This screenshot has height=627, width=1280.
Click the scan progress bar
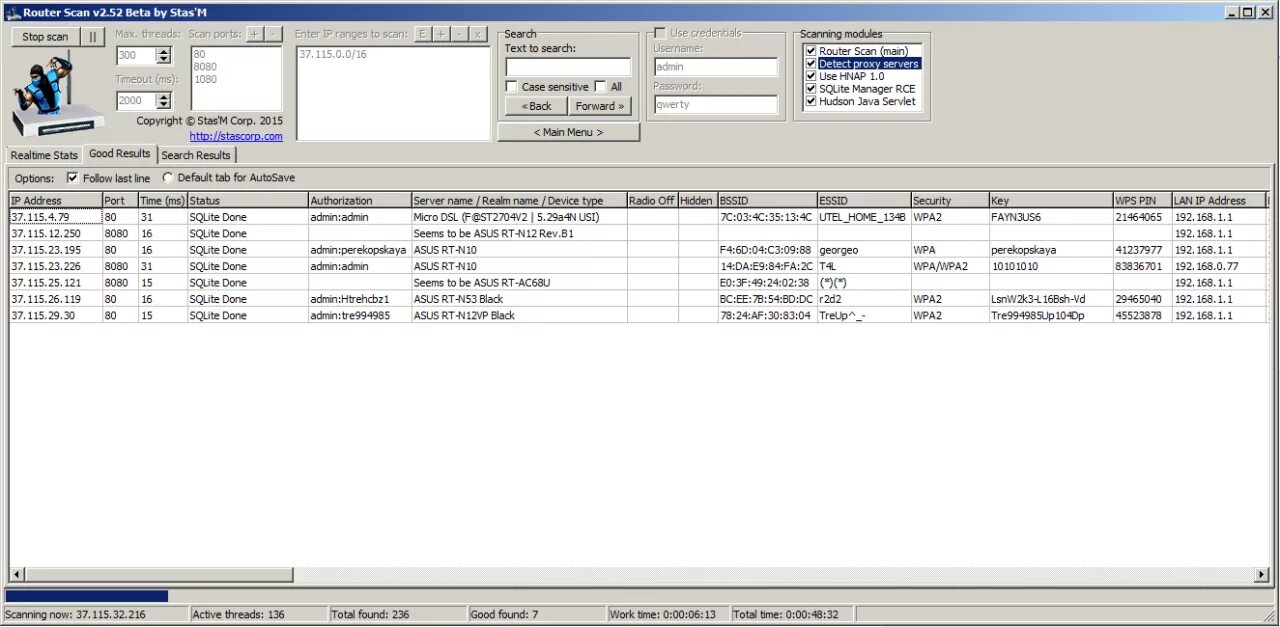640,596
